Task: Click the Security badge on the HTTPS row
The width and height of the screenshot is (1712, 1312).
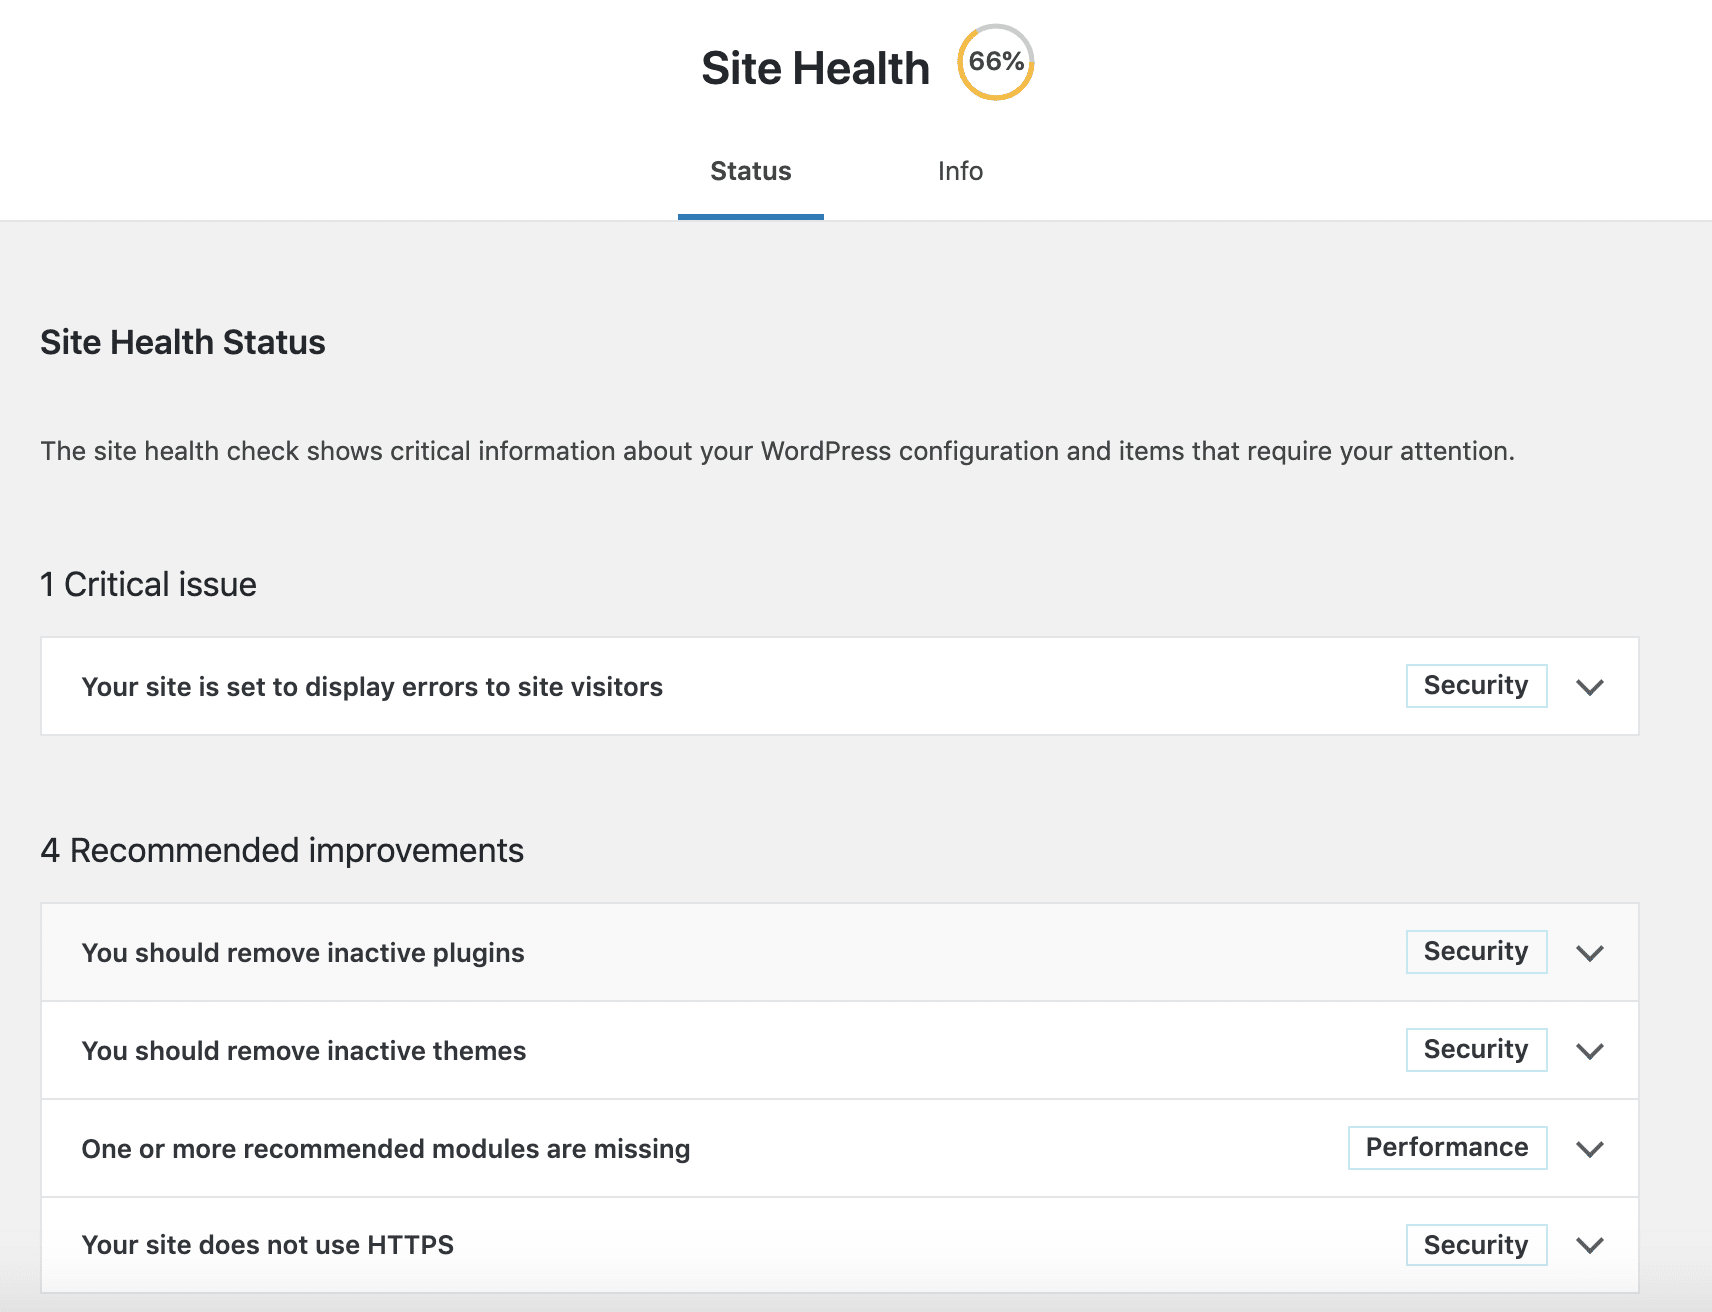Action: [1476, 1245]
